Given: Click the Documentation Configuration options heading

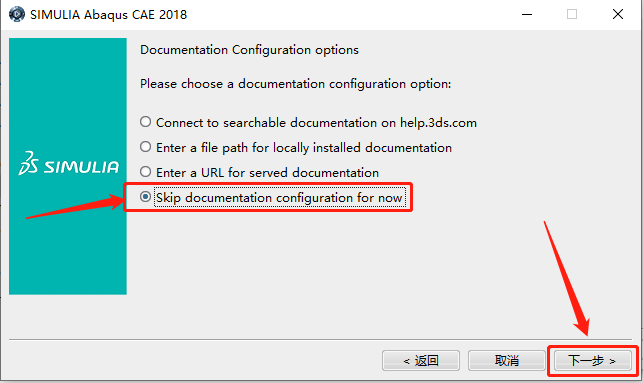Looking at the screenshot, I should (x=249, y=50).
